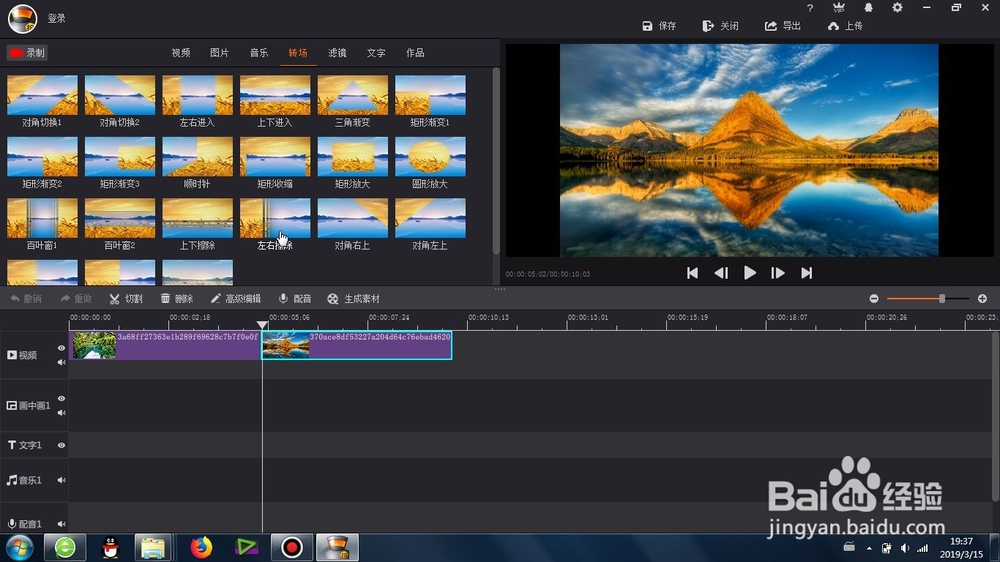Click the 切割 scissors tool
The image size is (1000, 562).
126,299
